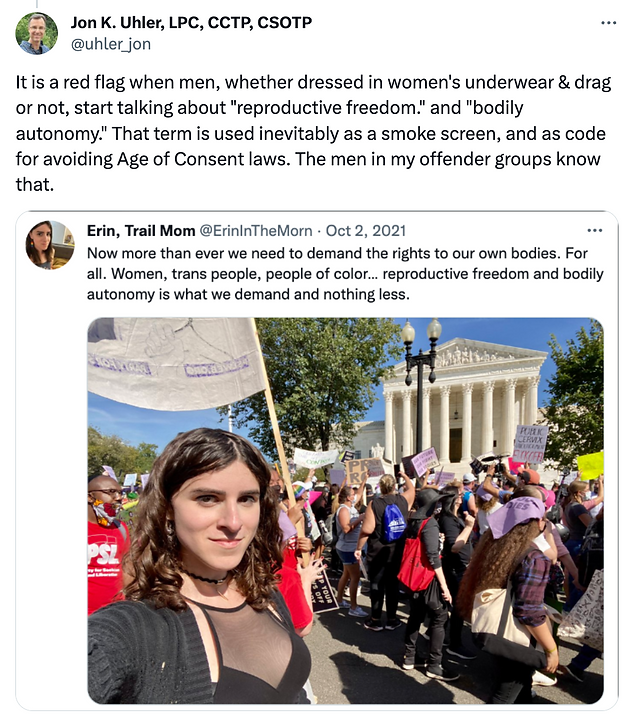The height and width of the screenshot is (722, 629).
Task: Click Erin's round profile picture
Action: click(49, 245)
